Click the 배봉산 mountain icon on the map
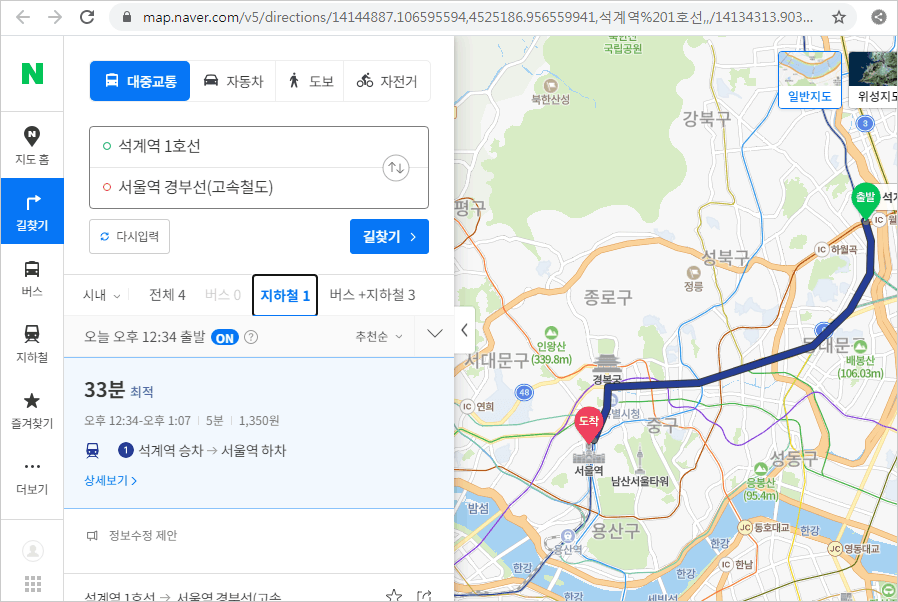 [x=860, y=346]
